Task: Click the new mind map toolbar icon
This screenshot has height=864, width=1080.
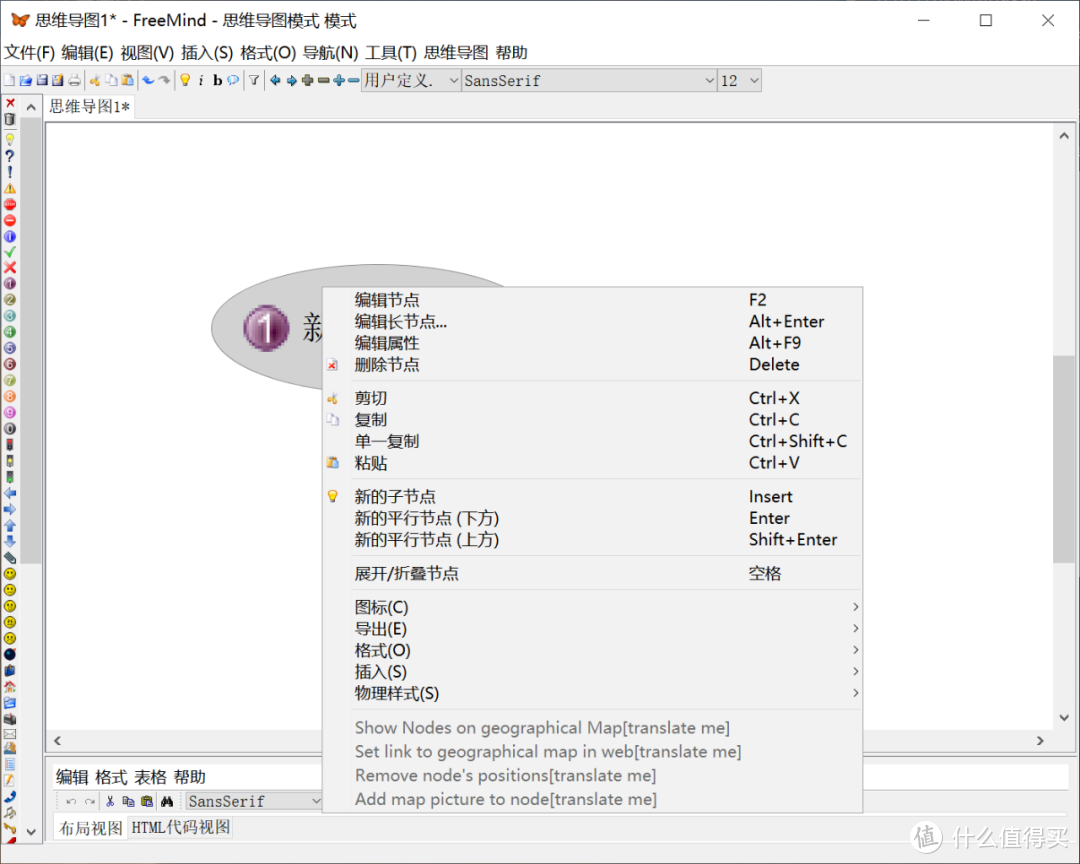Action: pos(9,81)
